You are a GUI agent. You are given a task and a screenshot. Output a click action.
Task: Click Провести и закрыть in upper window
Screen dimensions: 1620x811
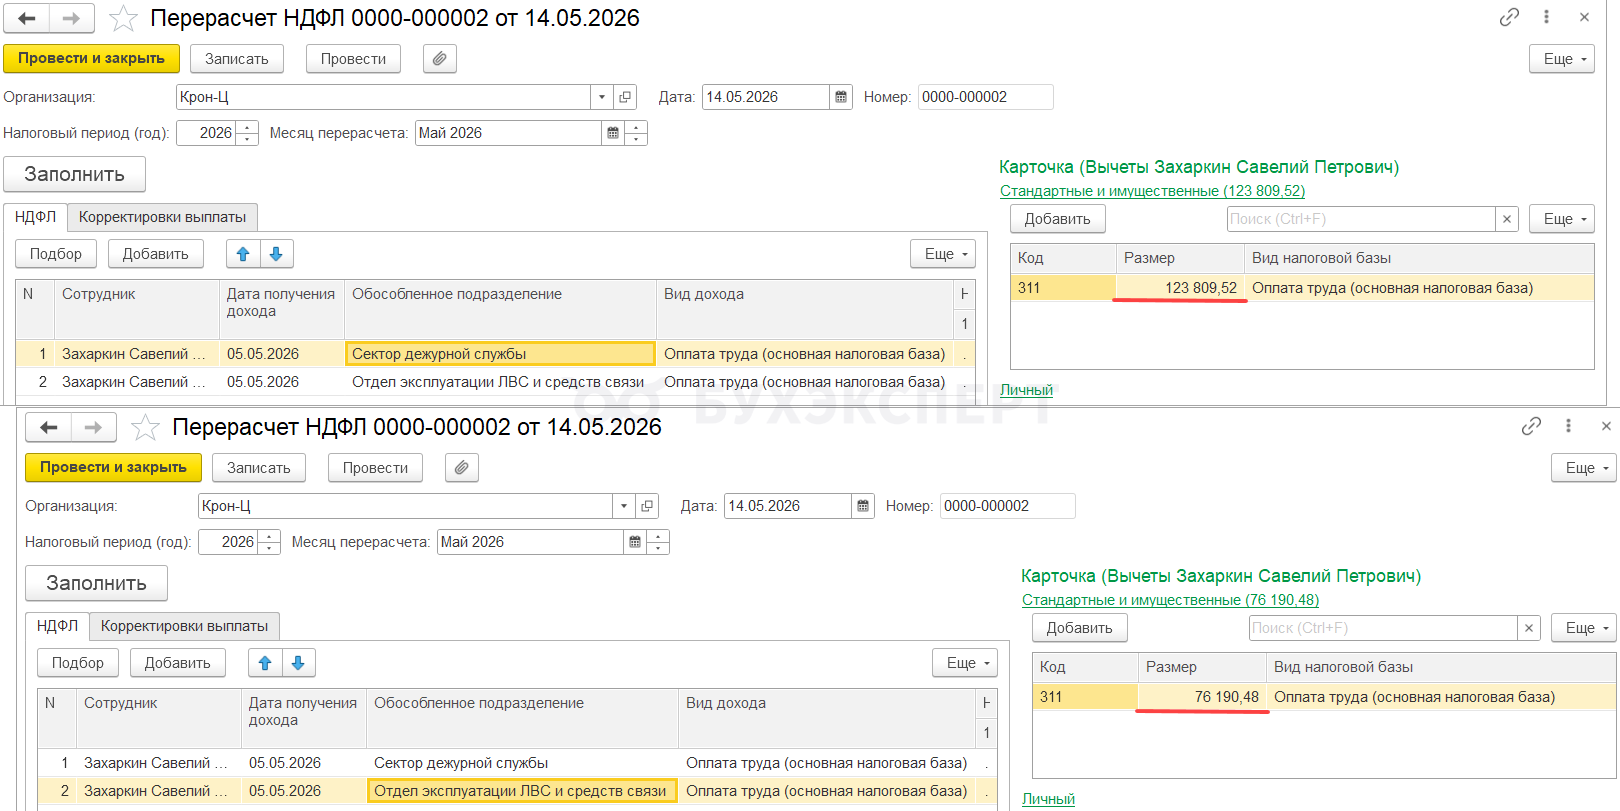click(x=91, y=59)
